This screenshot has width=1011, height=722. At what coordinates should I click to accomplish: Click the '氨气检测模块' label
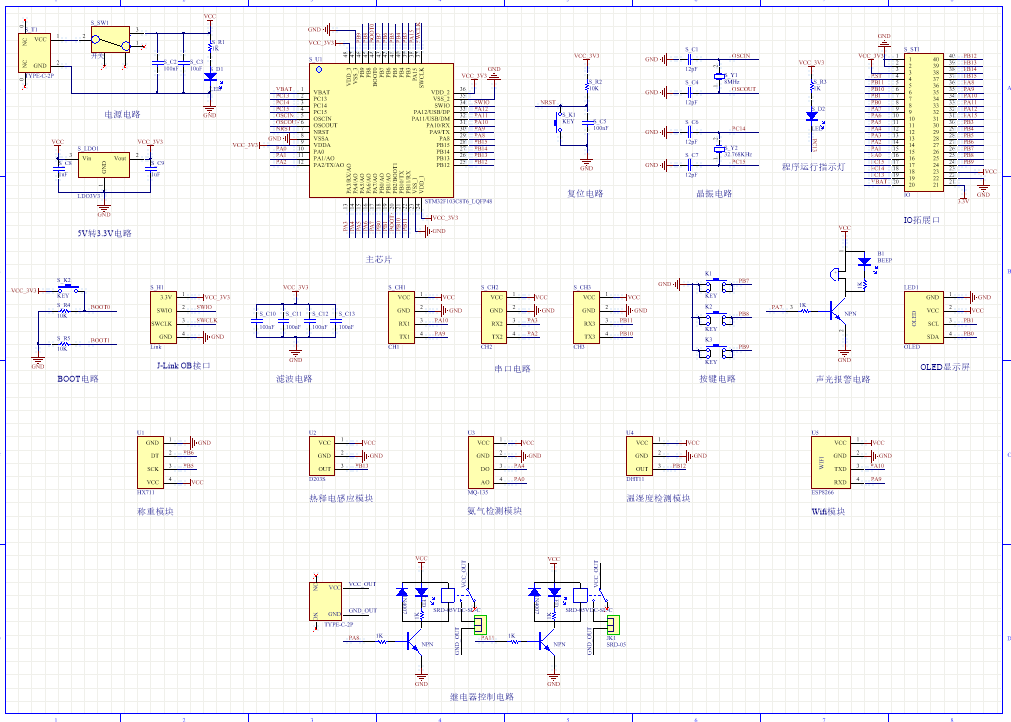coord(495,511)
